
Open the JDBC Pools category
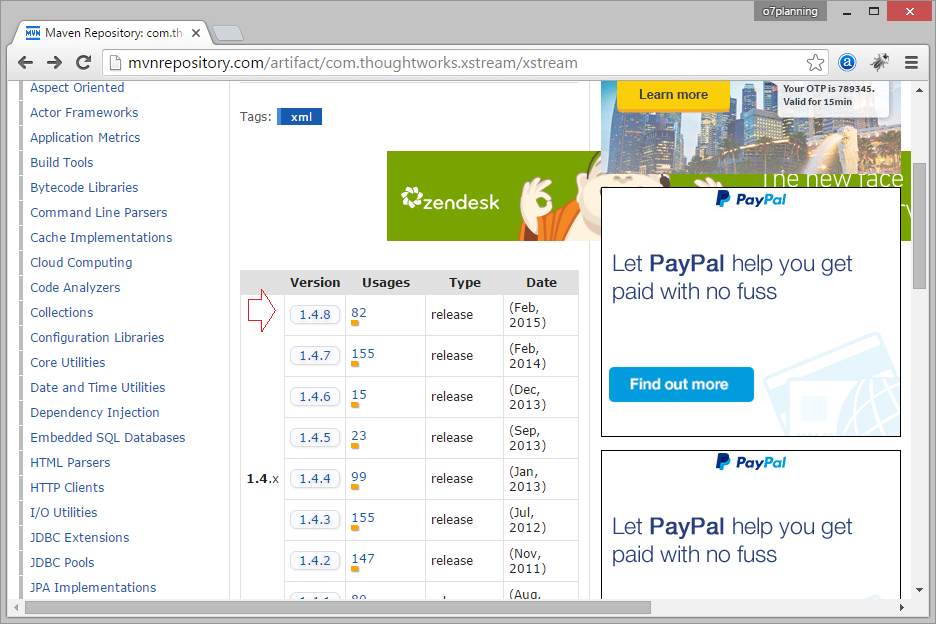pyautogui.click(x=62, y=563)
